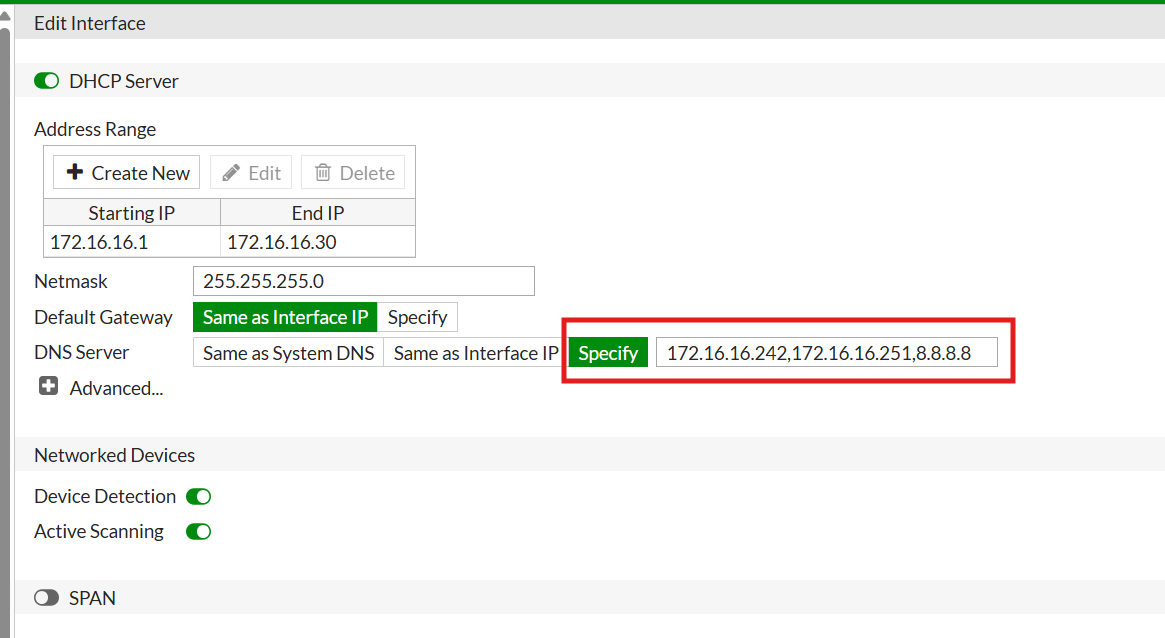Enable the SPAN toggle
The height and width of the screenshot is (638, 1165).
click(46, 598)
